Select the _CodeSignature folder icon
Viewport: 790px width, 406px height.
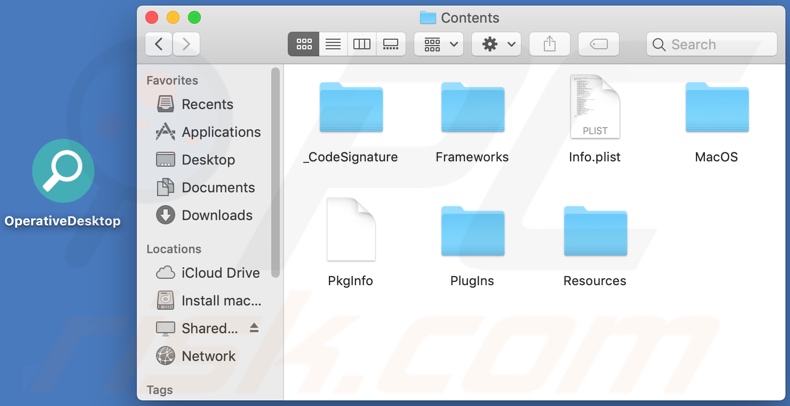tap(351, 108)
